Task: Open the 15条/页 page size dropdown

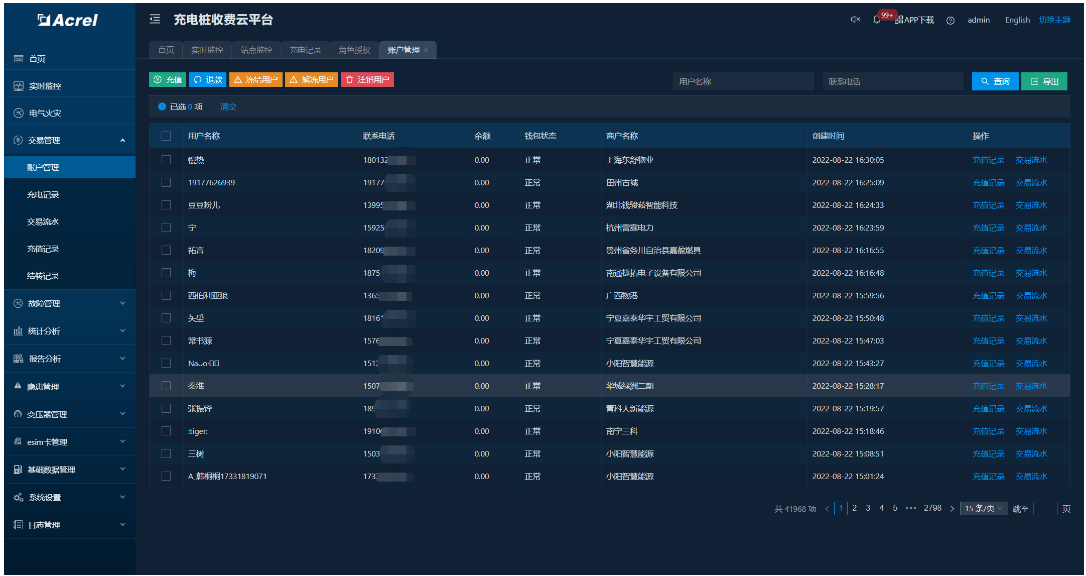Action: point(983,509)
